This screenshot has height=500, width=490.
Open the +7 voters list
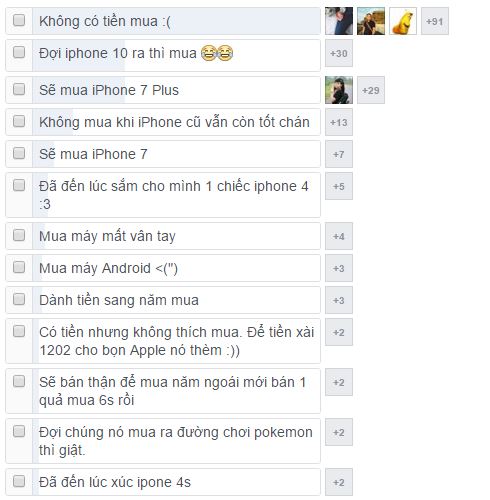[339, 154]
